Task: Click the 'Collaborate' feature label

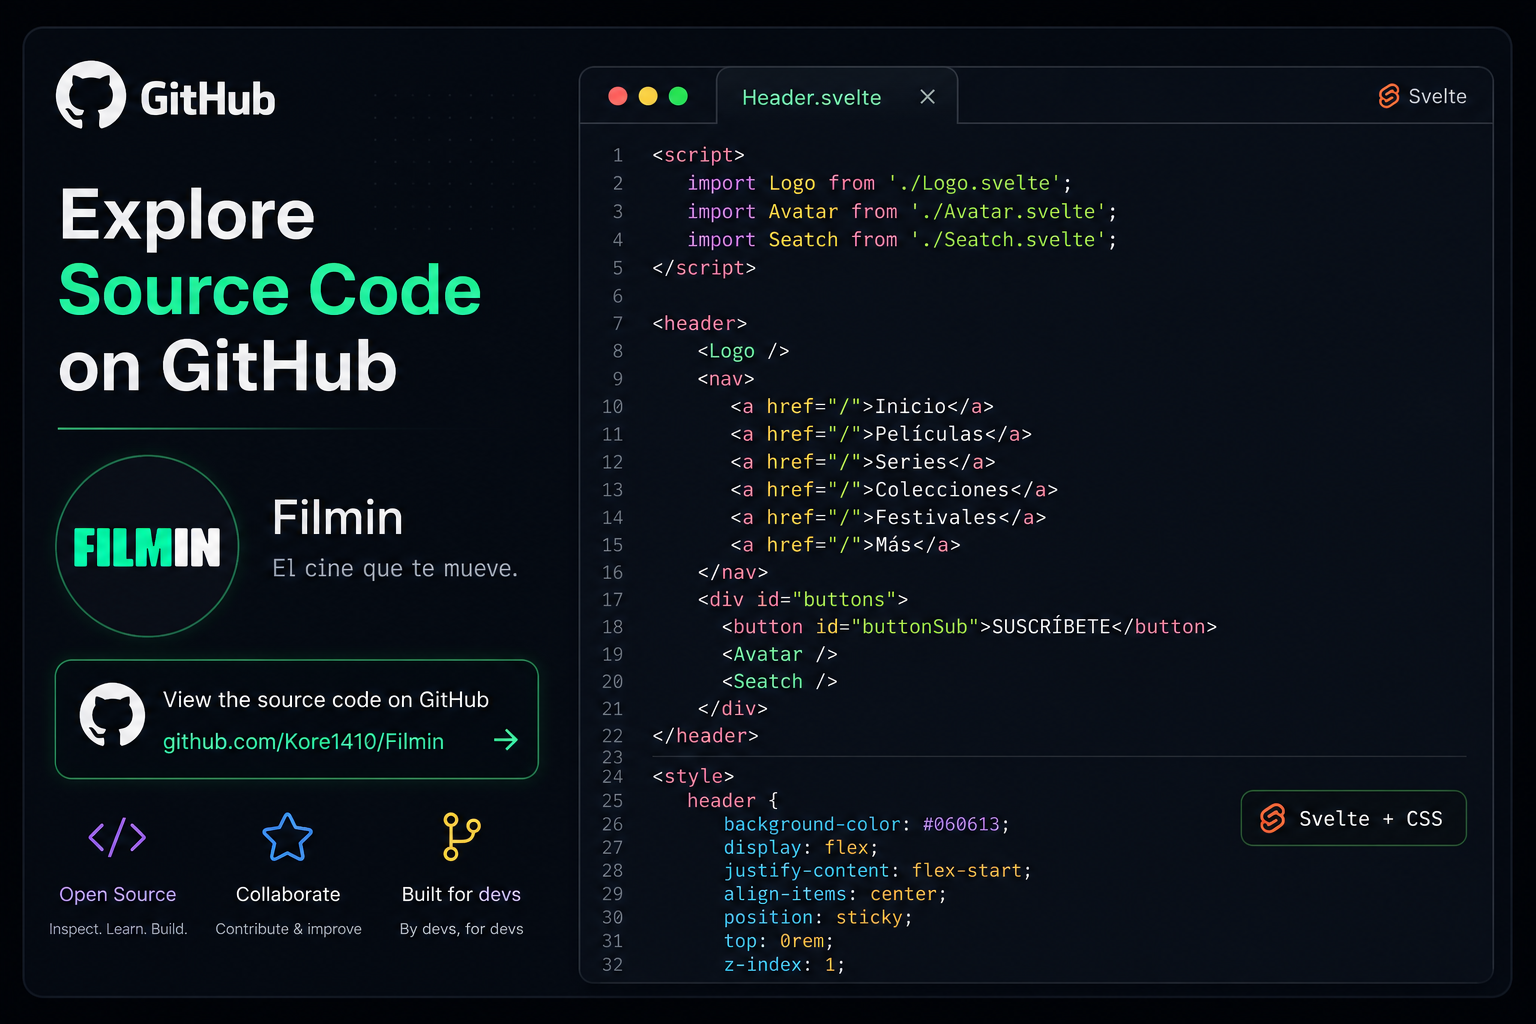Action: 288,894
